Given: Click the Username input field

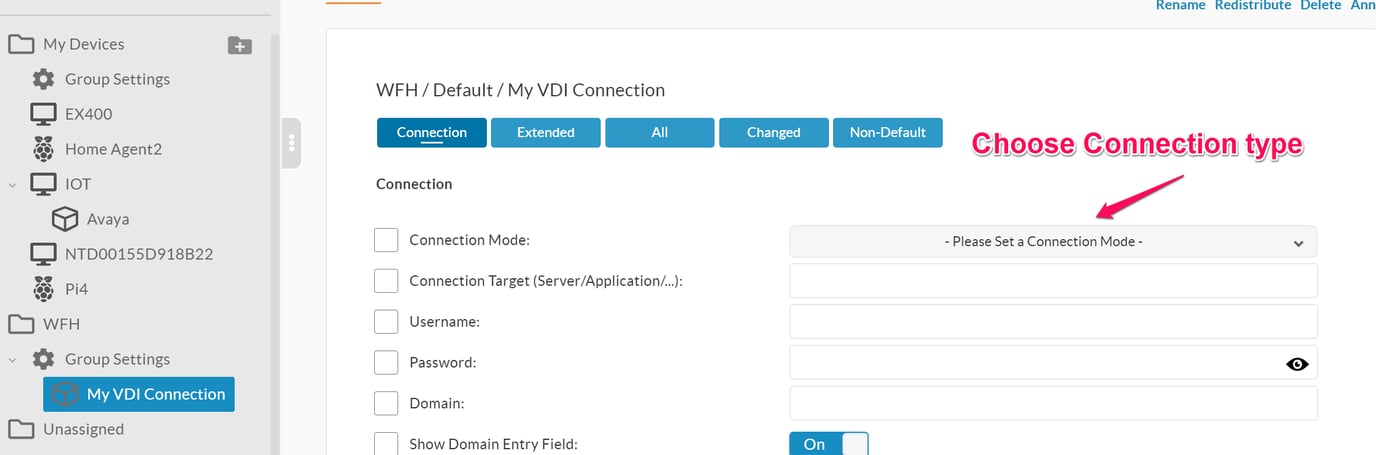Looking at the screenshot, I should [1053, 322].
